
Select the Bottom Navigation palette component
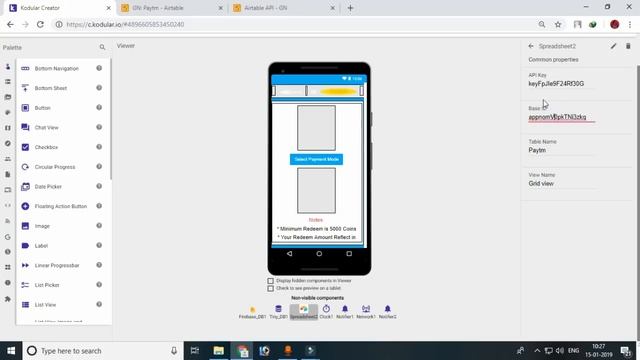[57, 69]
